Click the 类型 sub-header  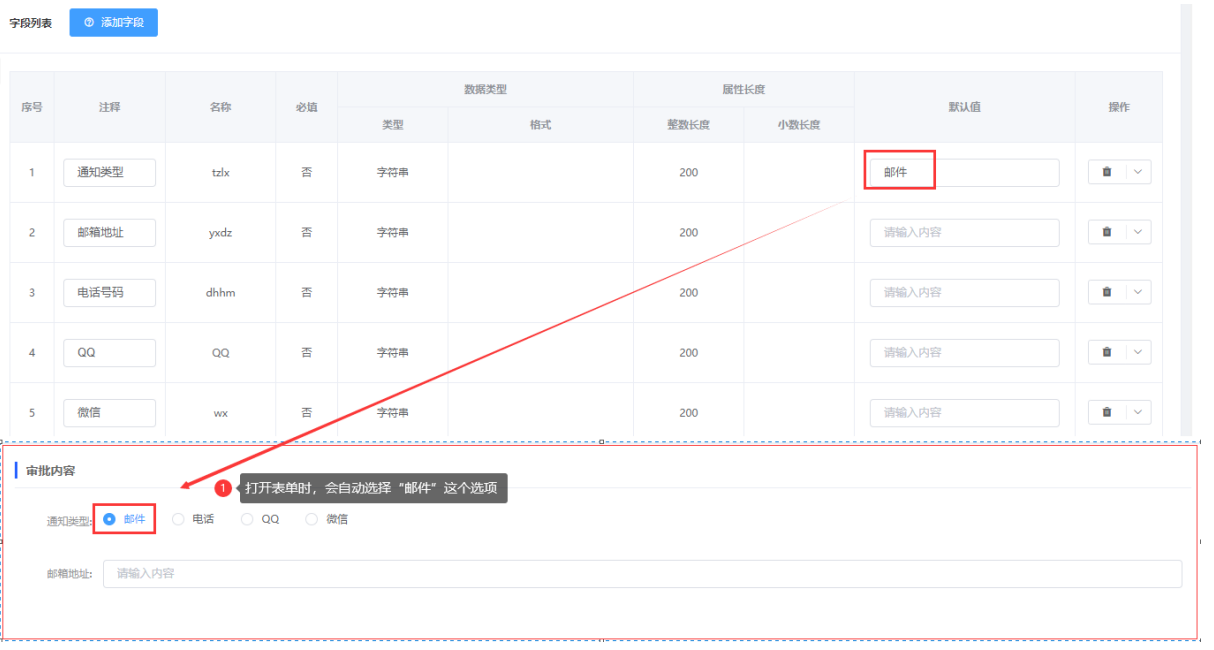pos(392,125)
